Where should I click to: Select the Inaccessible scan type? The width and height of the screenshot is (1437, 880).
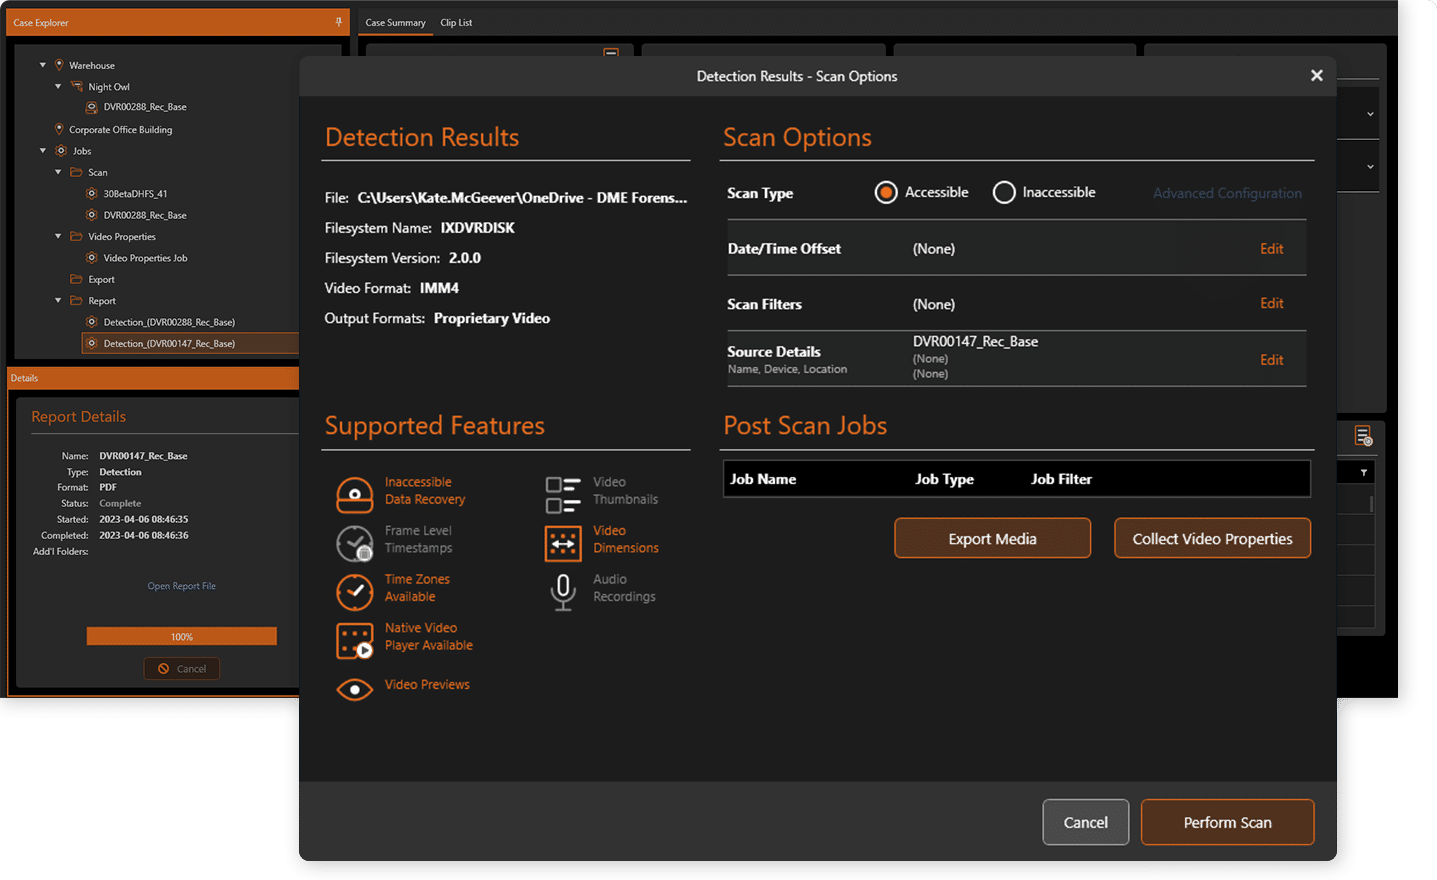(x=1004, y=193)
